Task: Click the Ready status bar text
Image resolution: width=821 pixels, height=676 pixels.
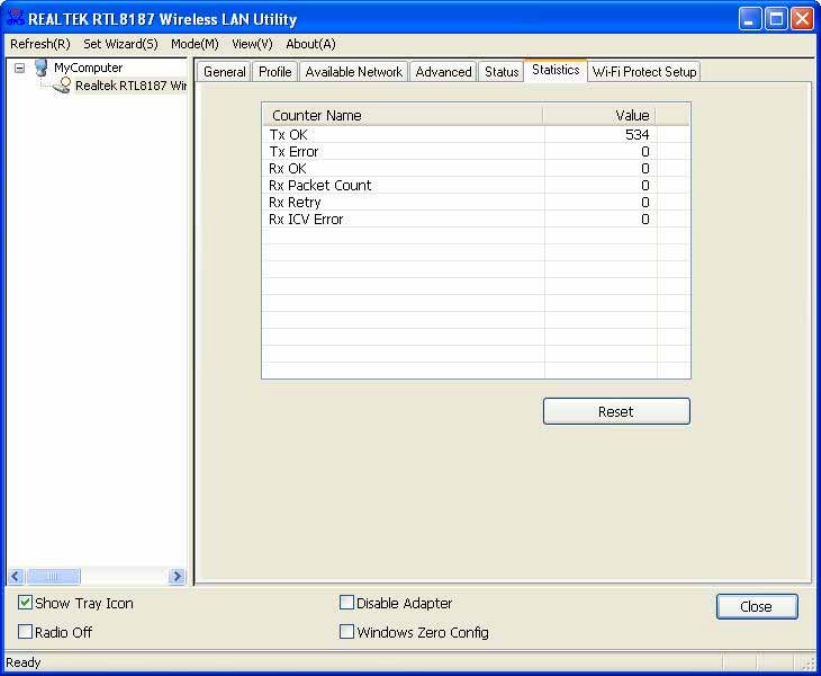Action: click(24, 662)
